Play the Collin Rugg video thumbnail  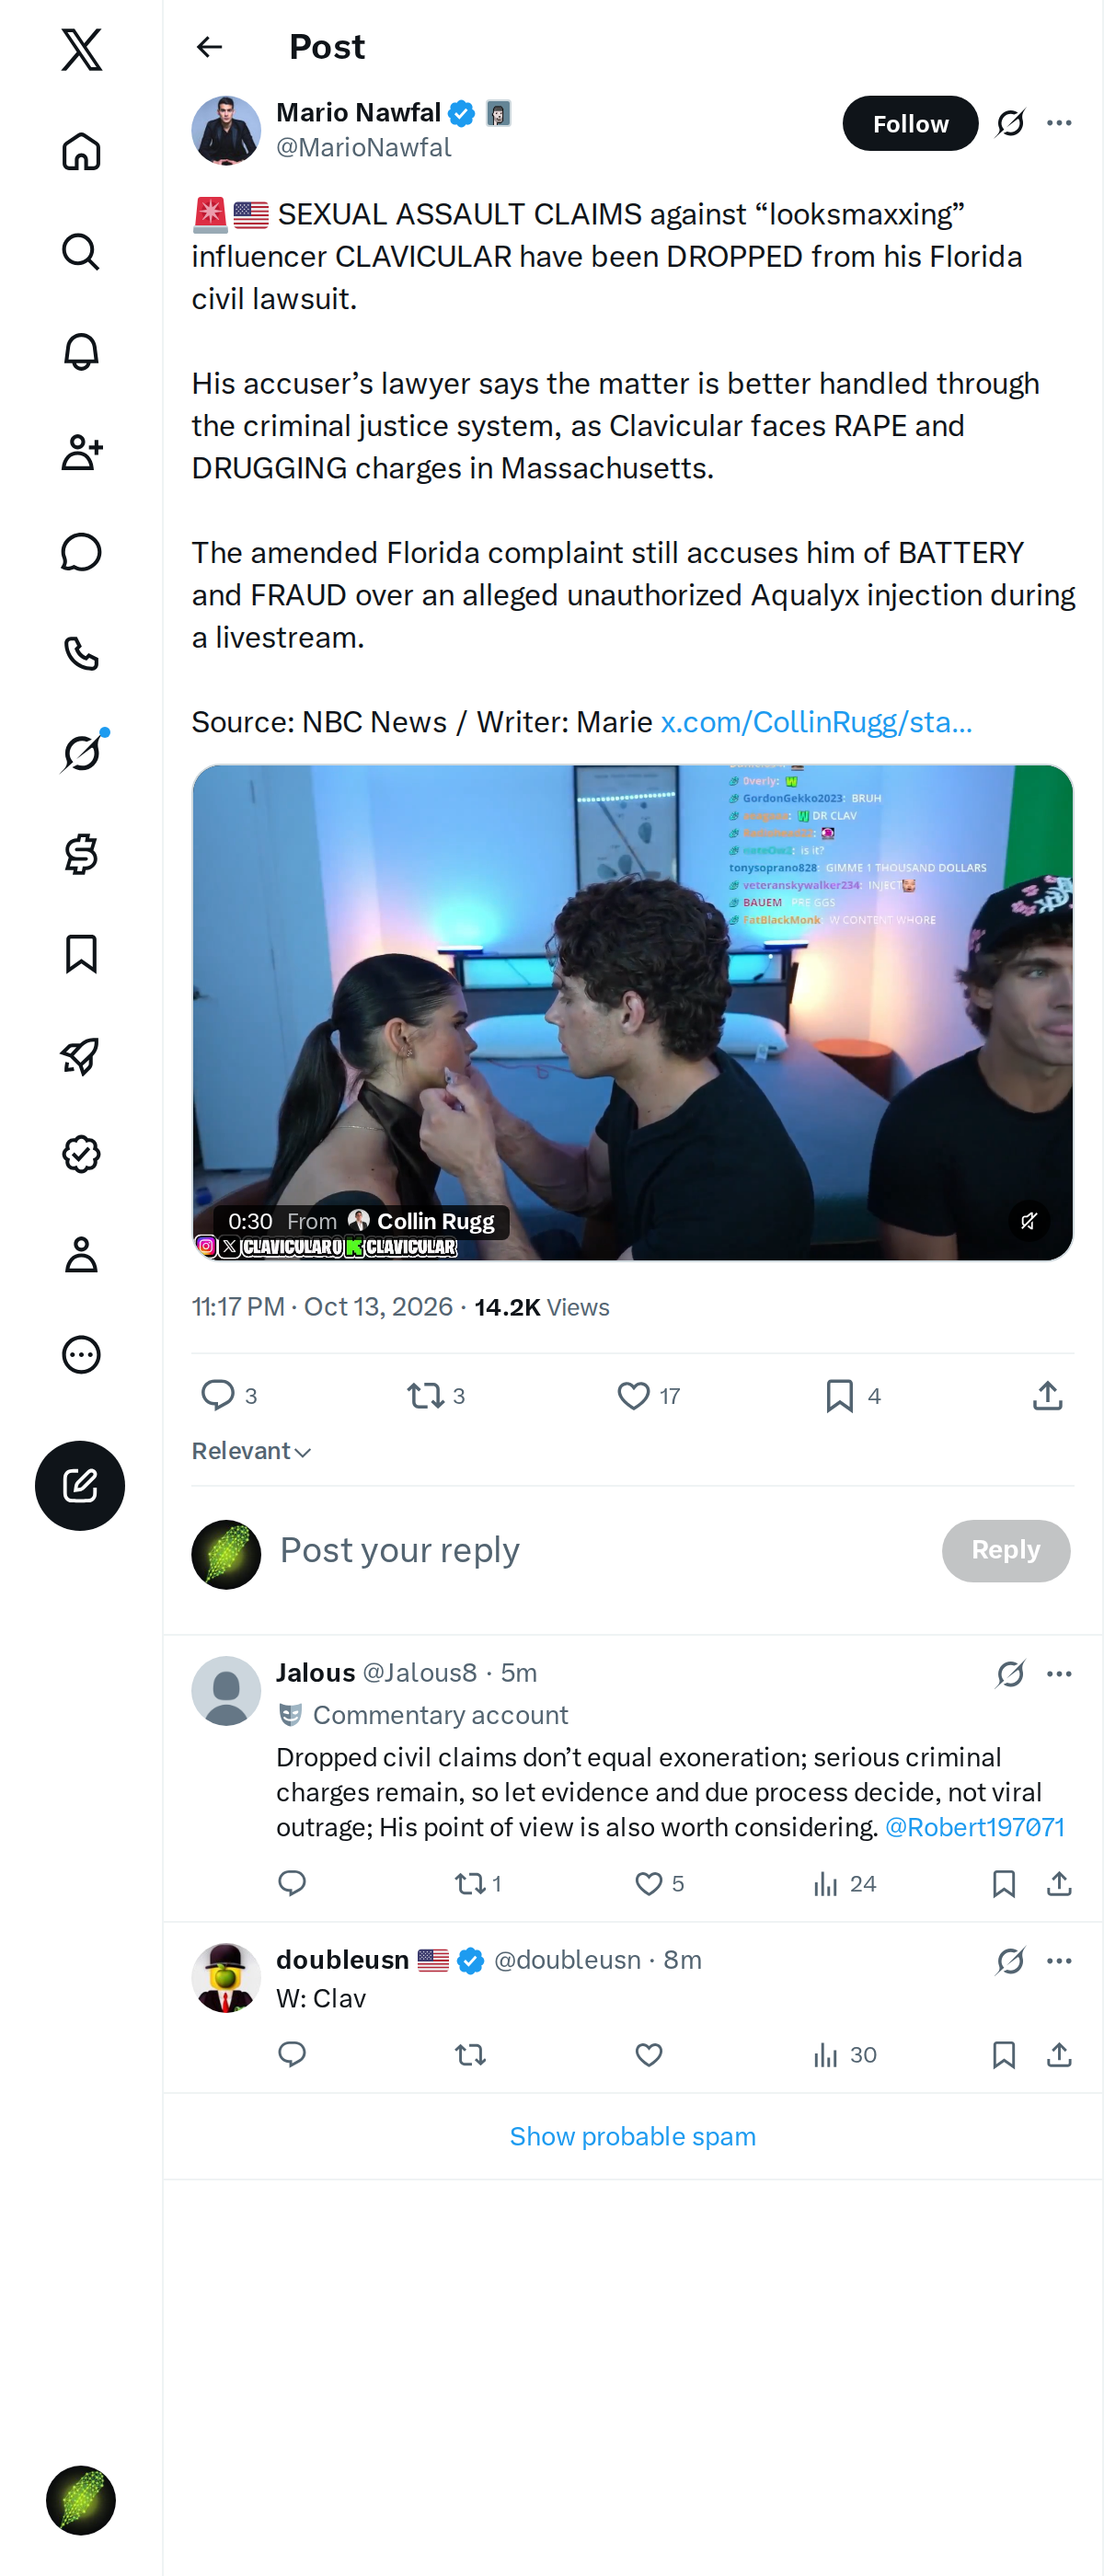tap(632, 1012)
